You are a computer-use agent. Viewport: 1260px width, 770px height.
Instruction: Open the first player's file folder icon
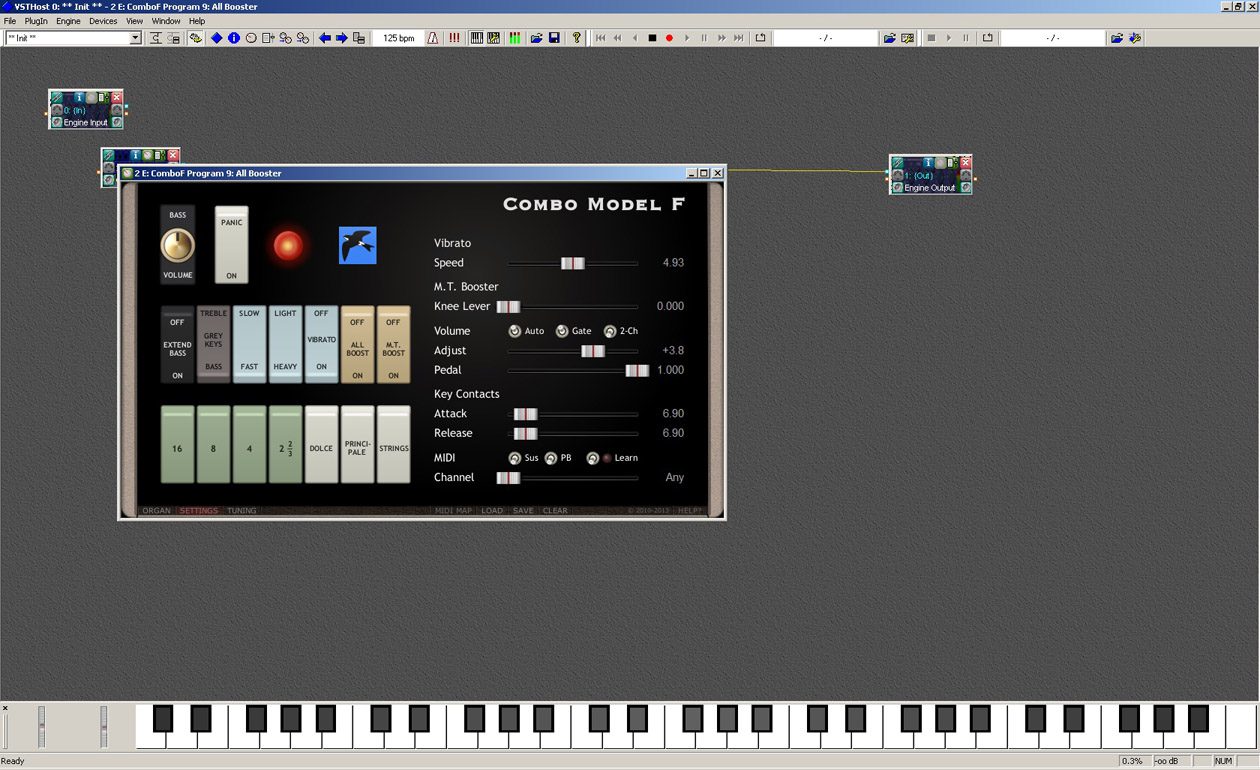tap(889, 38)
